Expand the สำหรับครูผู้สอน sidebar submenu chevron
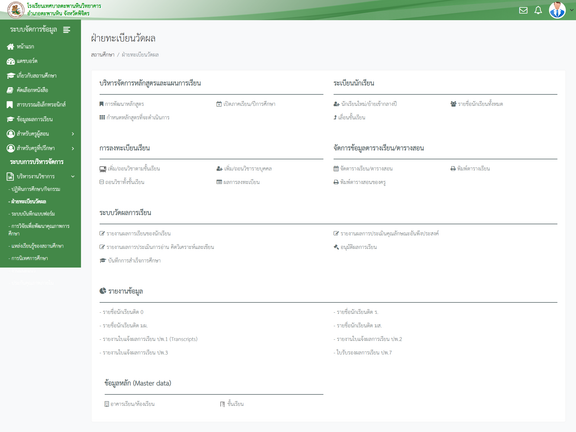 coord(73,134)
